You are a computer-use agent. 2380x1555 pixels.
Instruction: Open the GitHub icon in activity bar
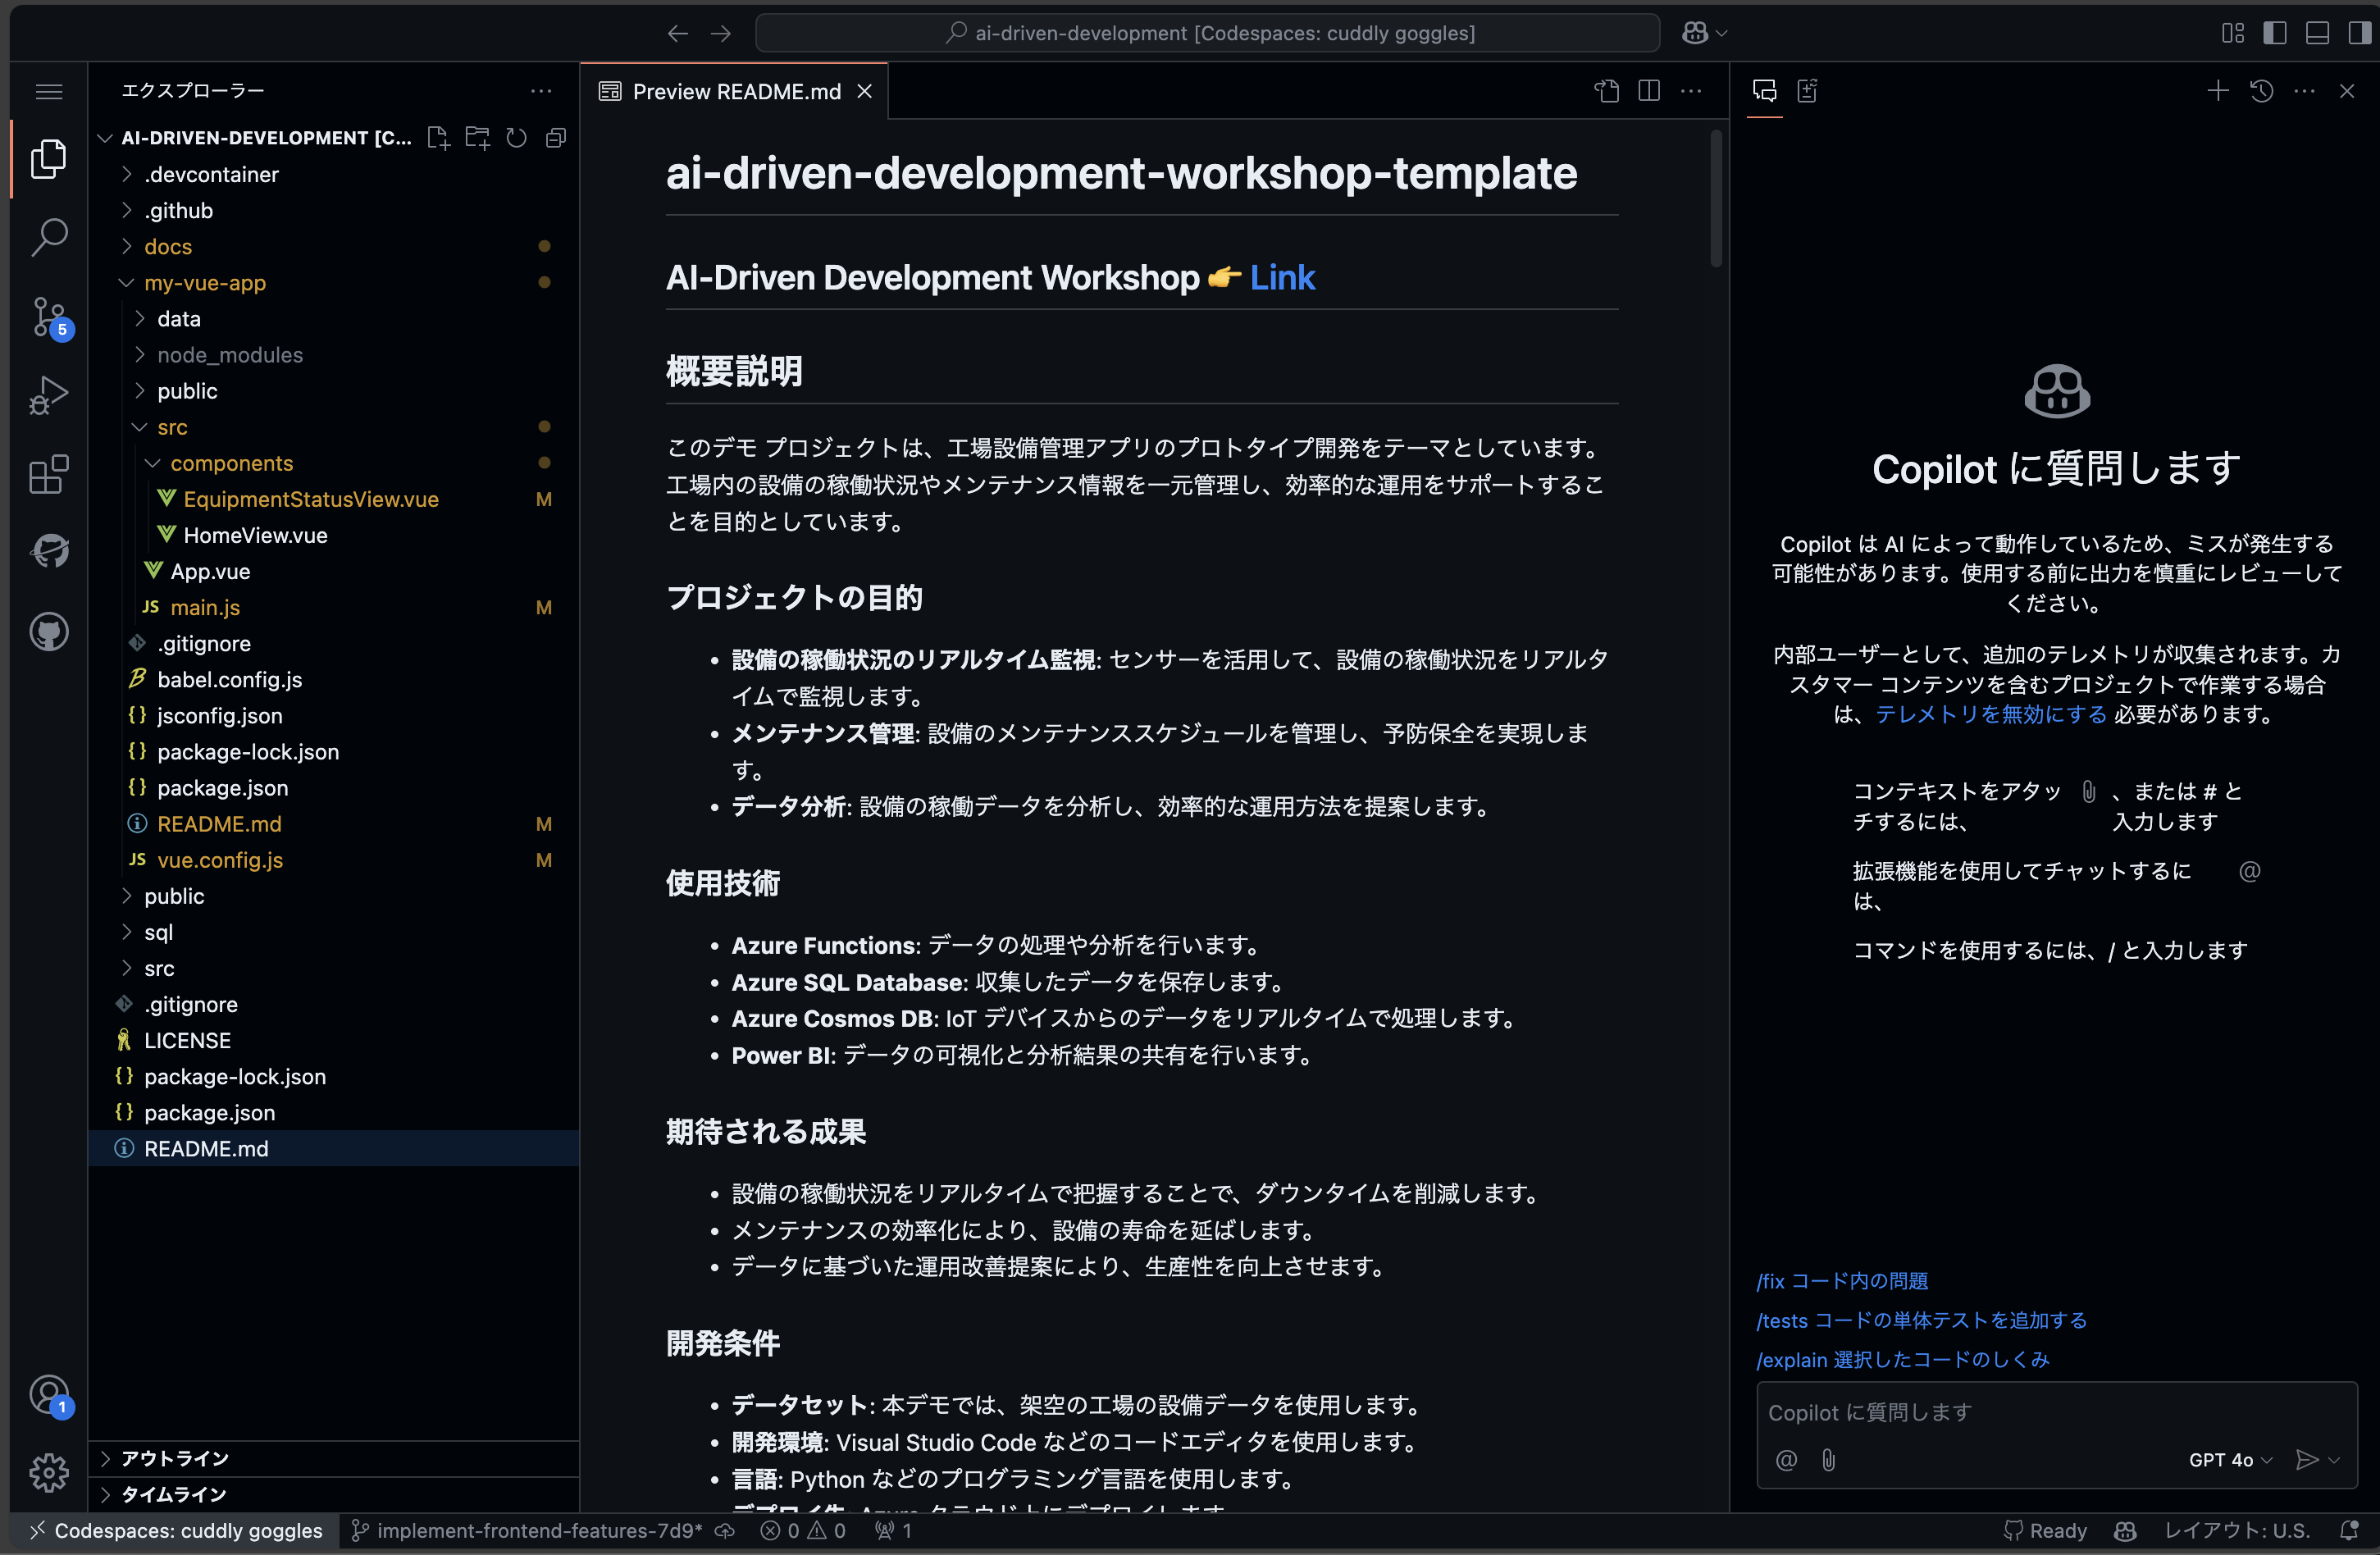click(48, 632)
